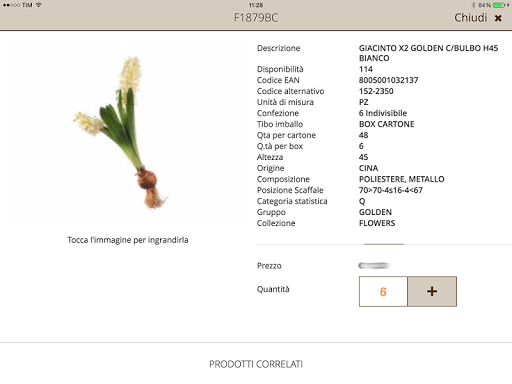Click the alternative code 152-2350

(x=376, y=91)
